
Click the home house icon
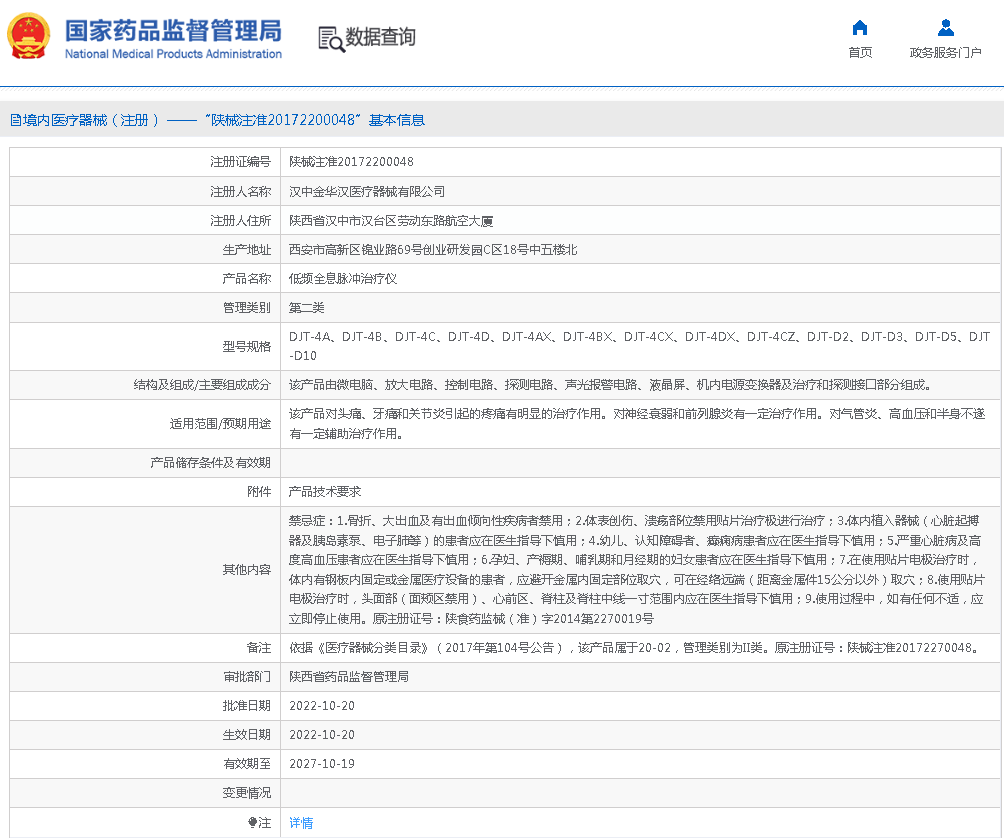coord(860,28)
